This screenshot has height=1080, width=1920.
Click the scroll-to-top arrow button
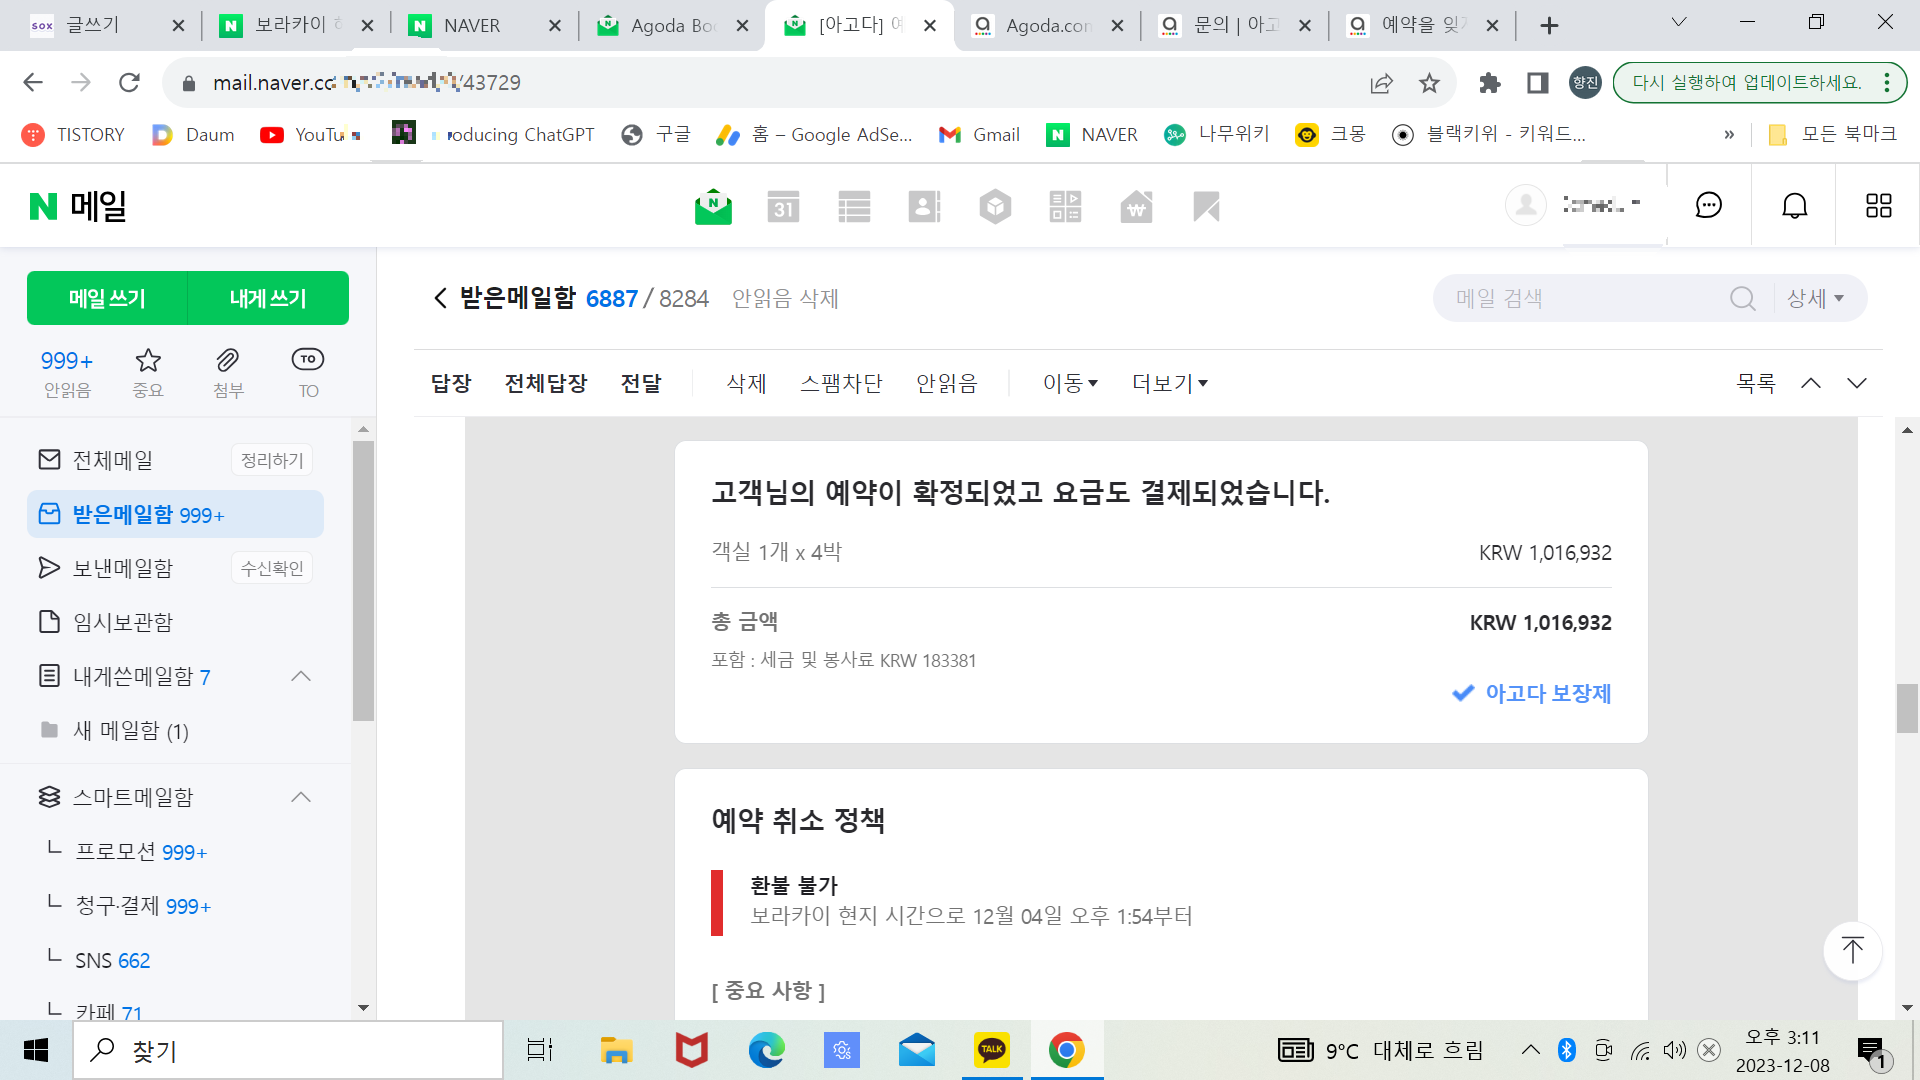pos(1852,950)
